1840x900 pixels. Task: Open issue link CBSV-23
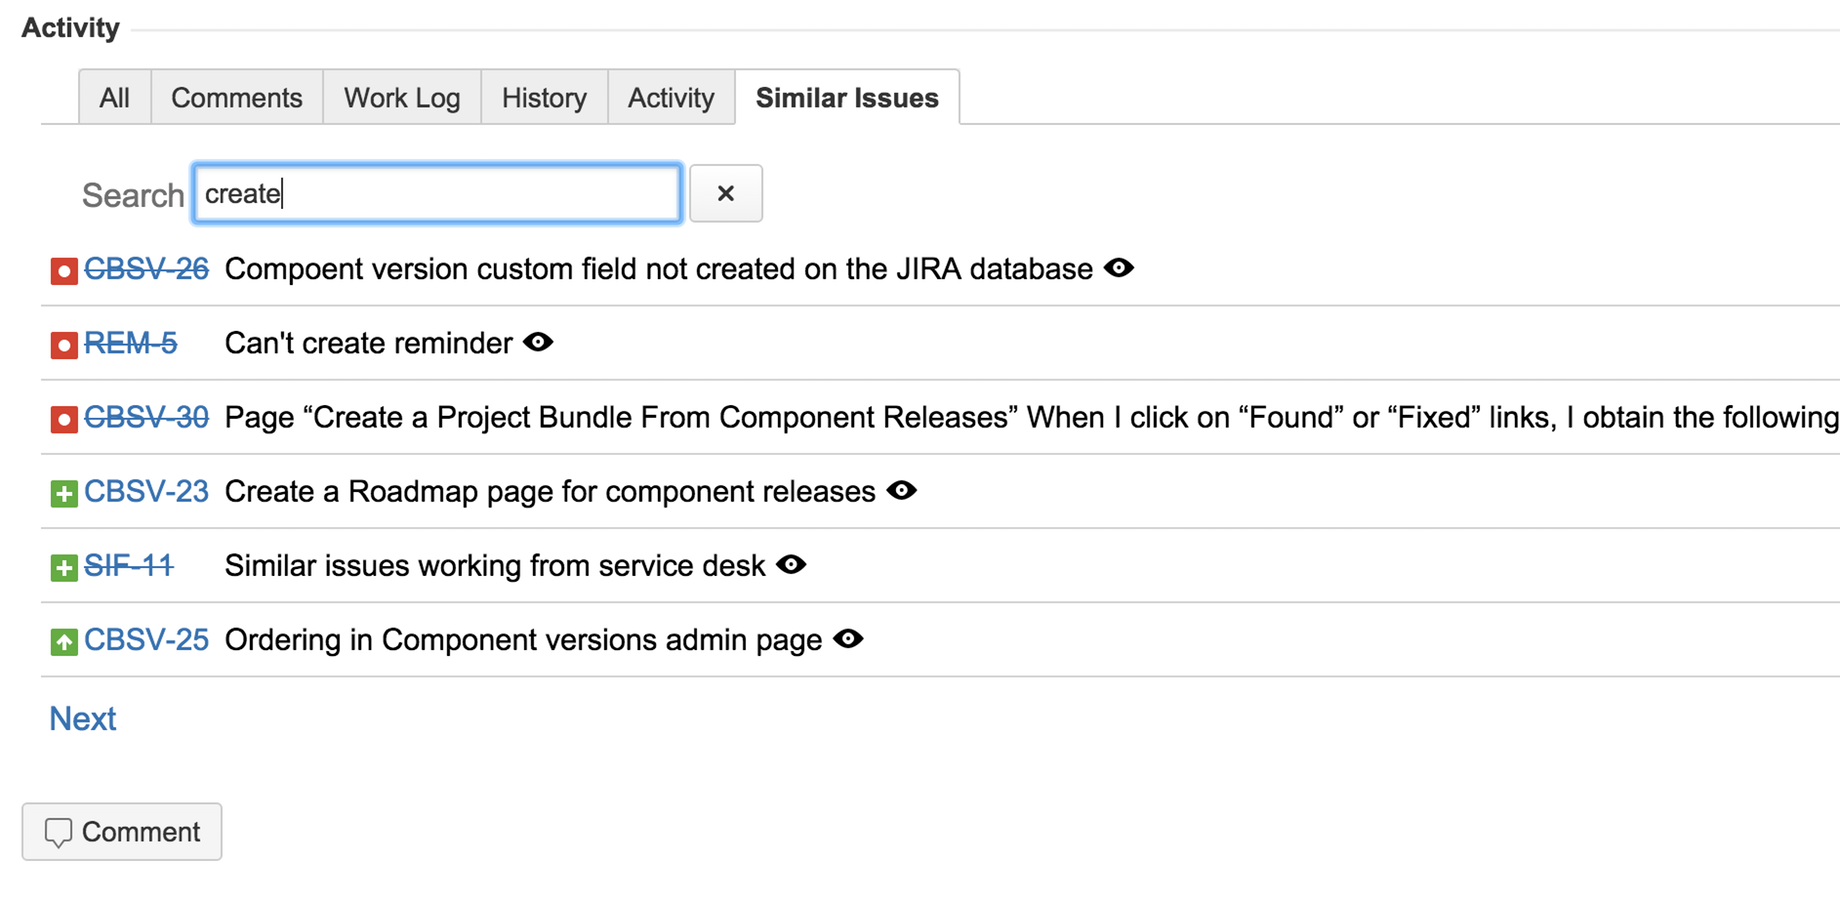coord(146,491)
